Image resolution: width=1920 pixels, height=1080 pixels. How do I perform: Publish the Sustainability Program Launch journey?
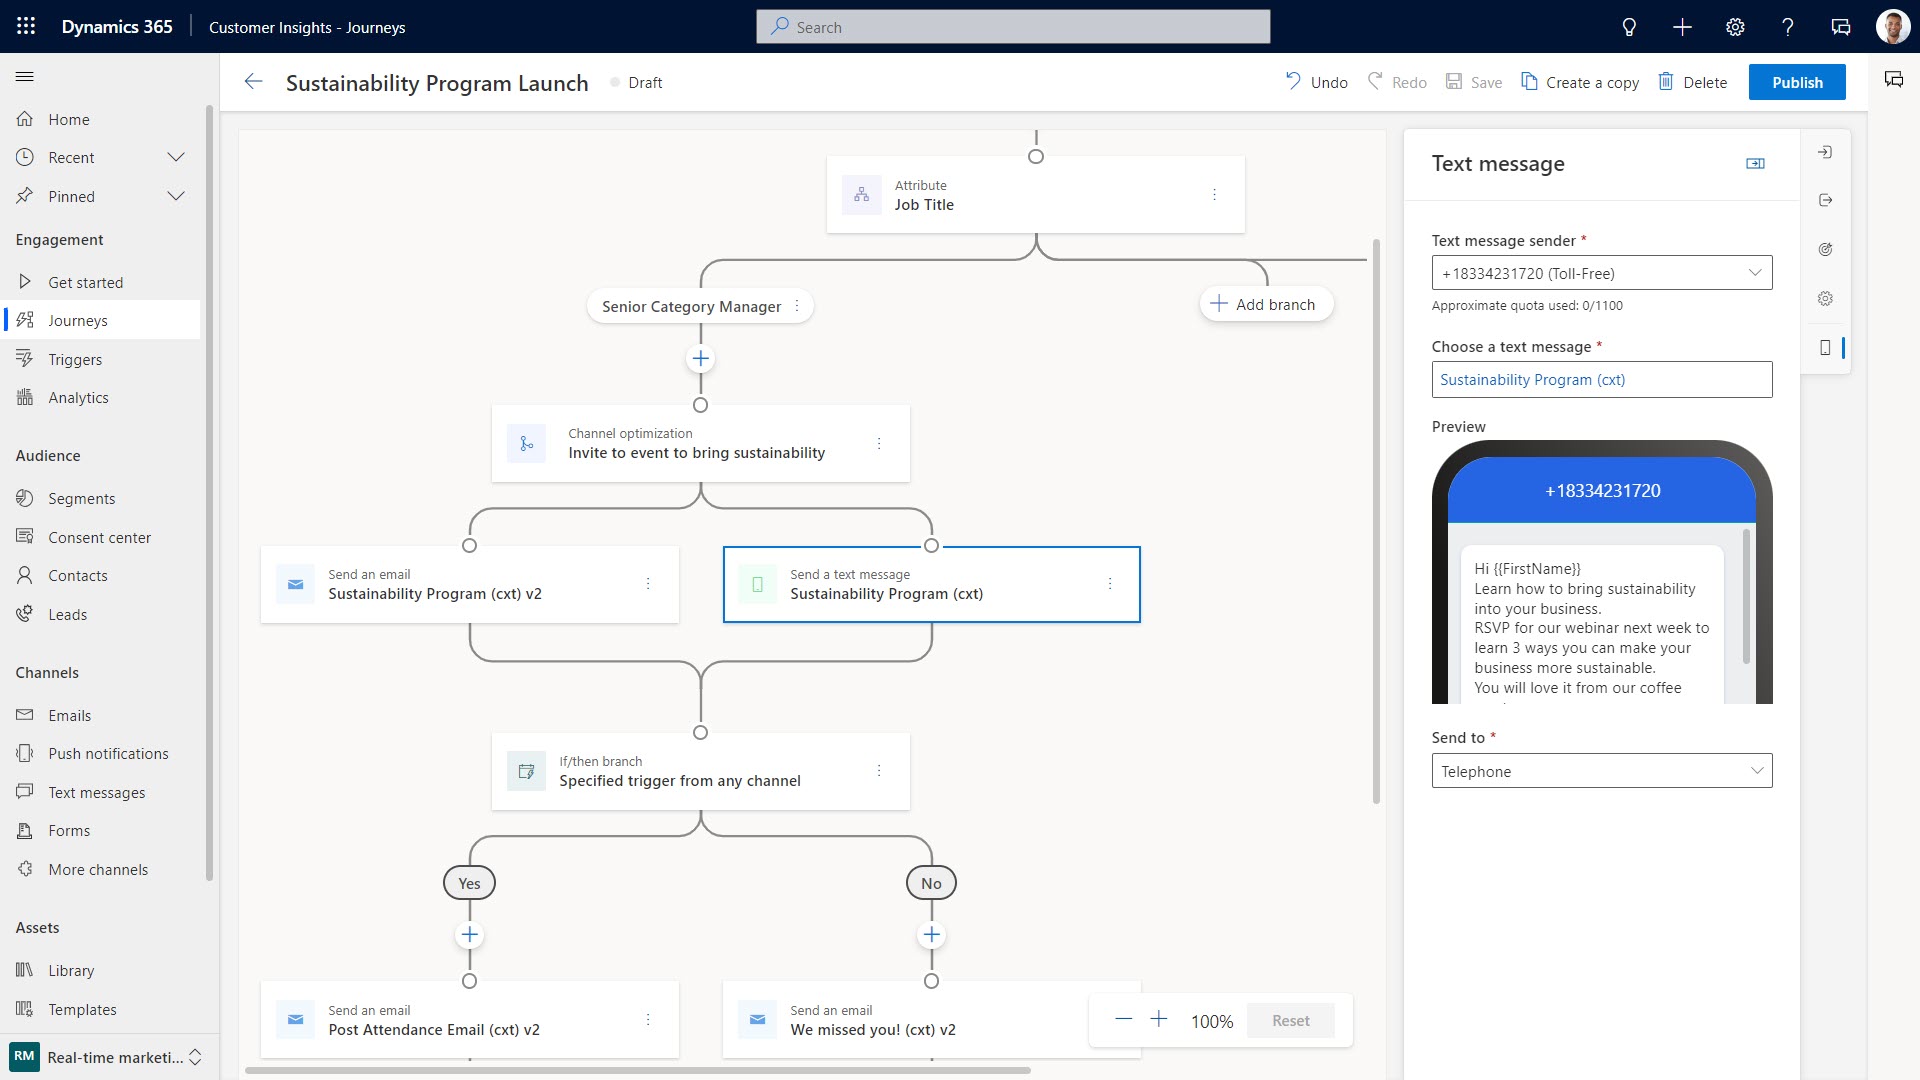point(1797,82)
